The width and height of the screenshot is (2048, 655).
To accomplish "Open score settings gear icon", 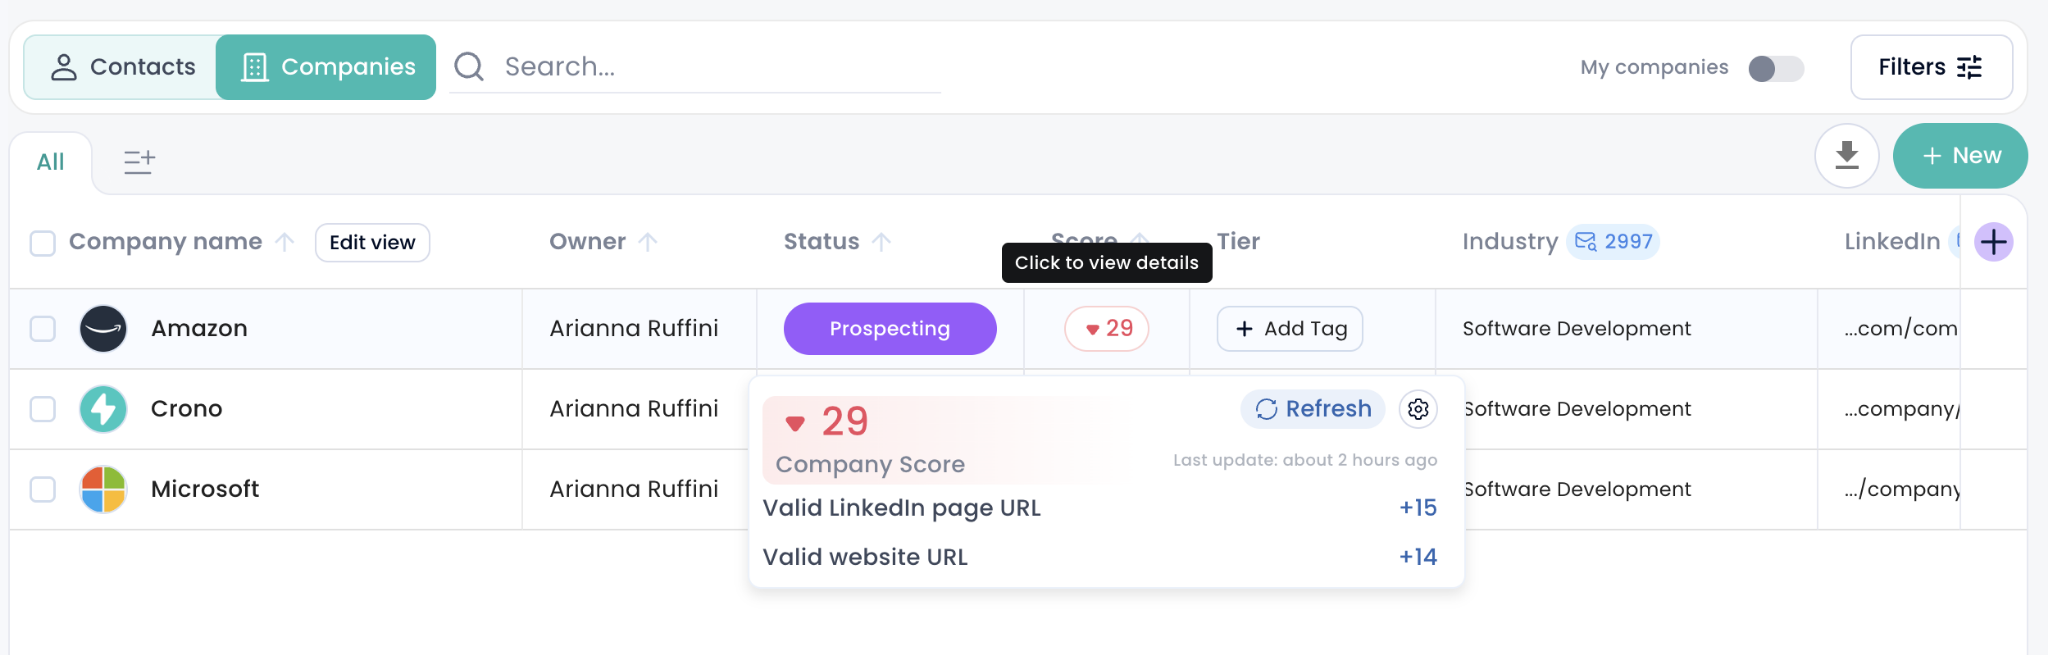I will (x=1418, y=409).
